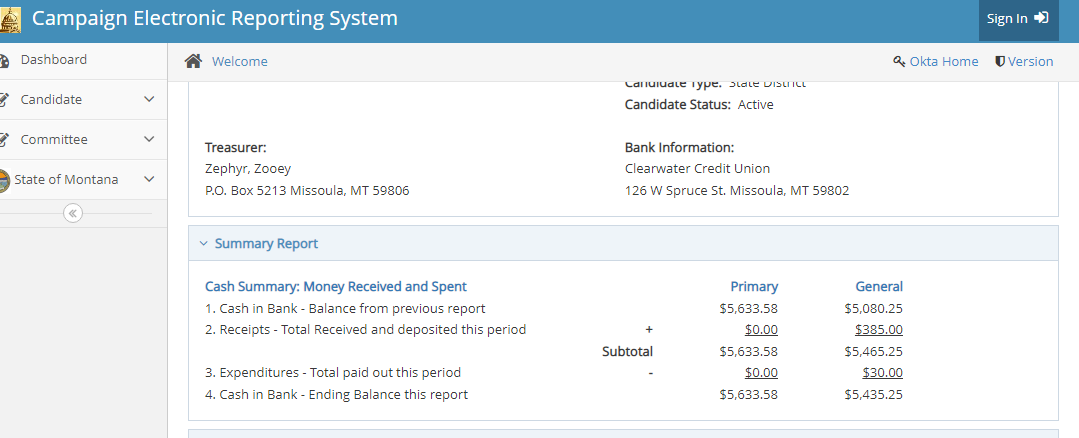
Task: Click the Treasurer: label
Action: point(235,147)
